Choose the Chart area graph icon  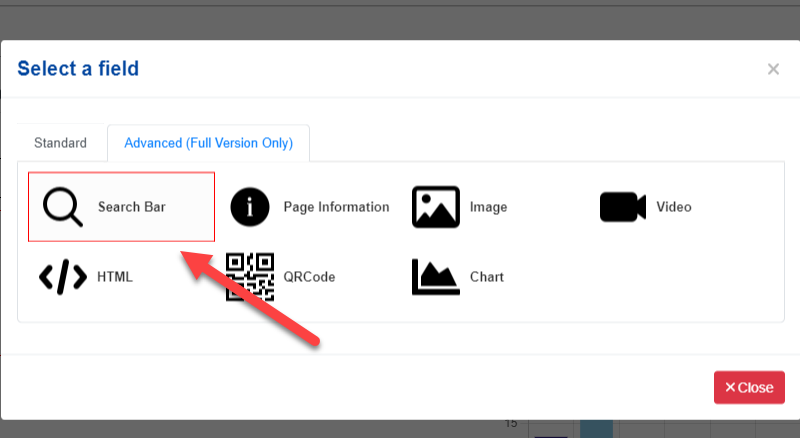tap(436, 277)
